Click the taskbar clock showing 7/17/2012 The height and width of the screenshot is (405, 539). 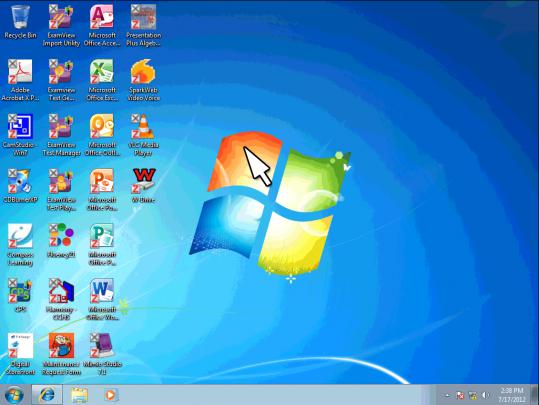pos(512,395)
